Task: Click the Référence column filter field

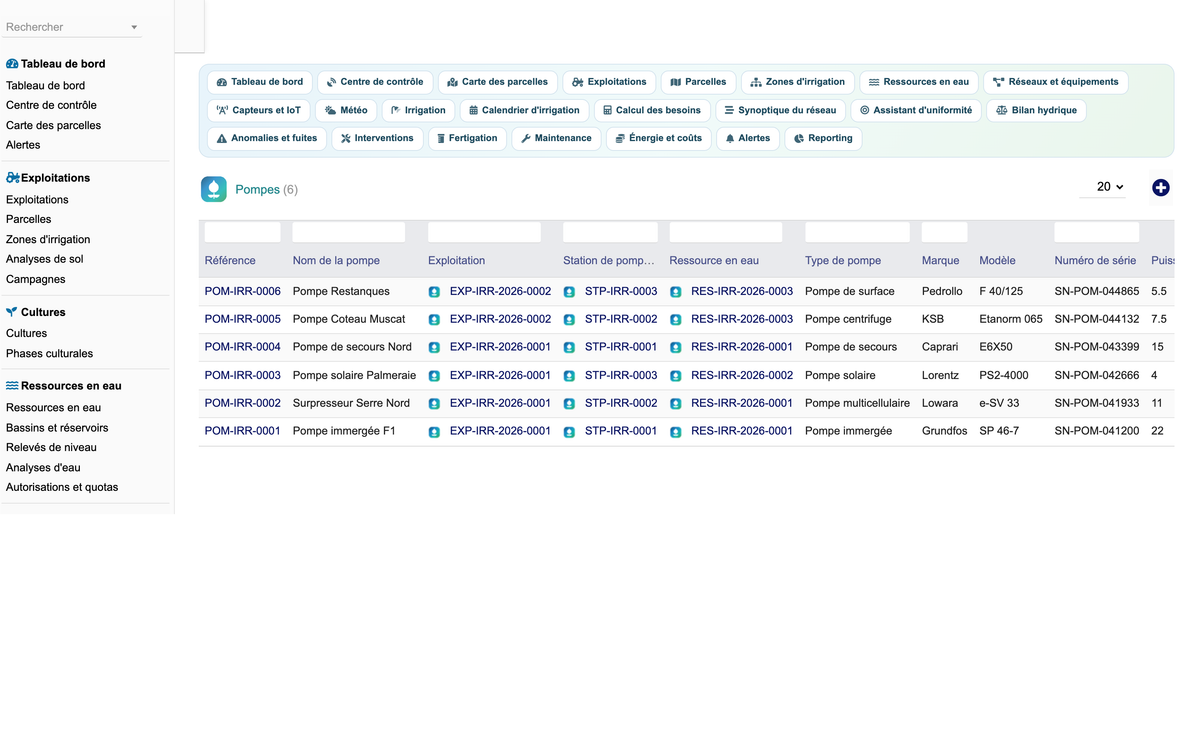Action: point(243,232)
